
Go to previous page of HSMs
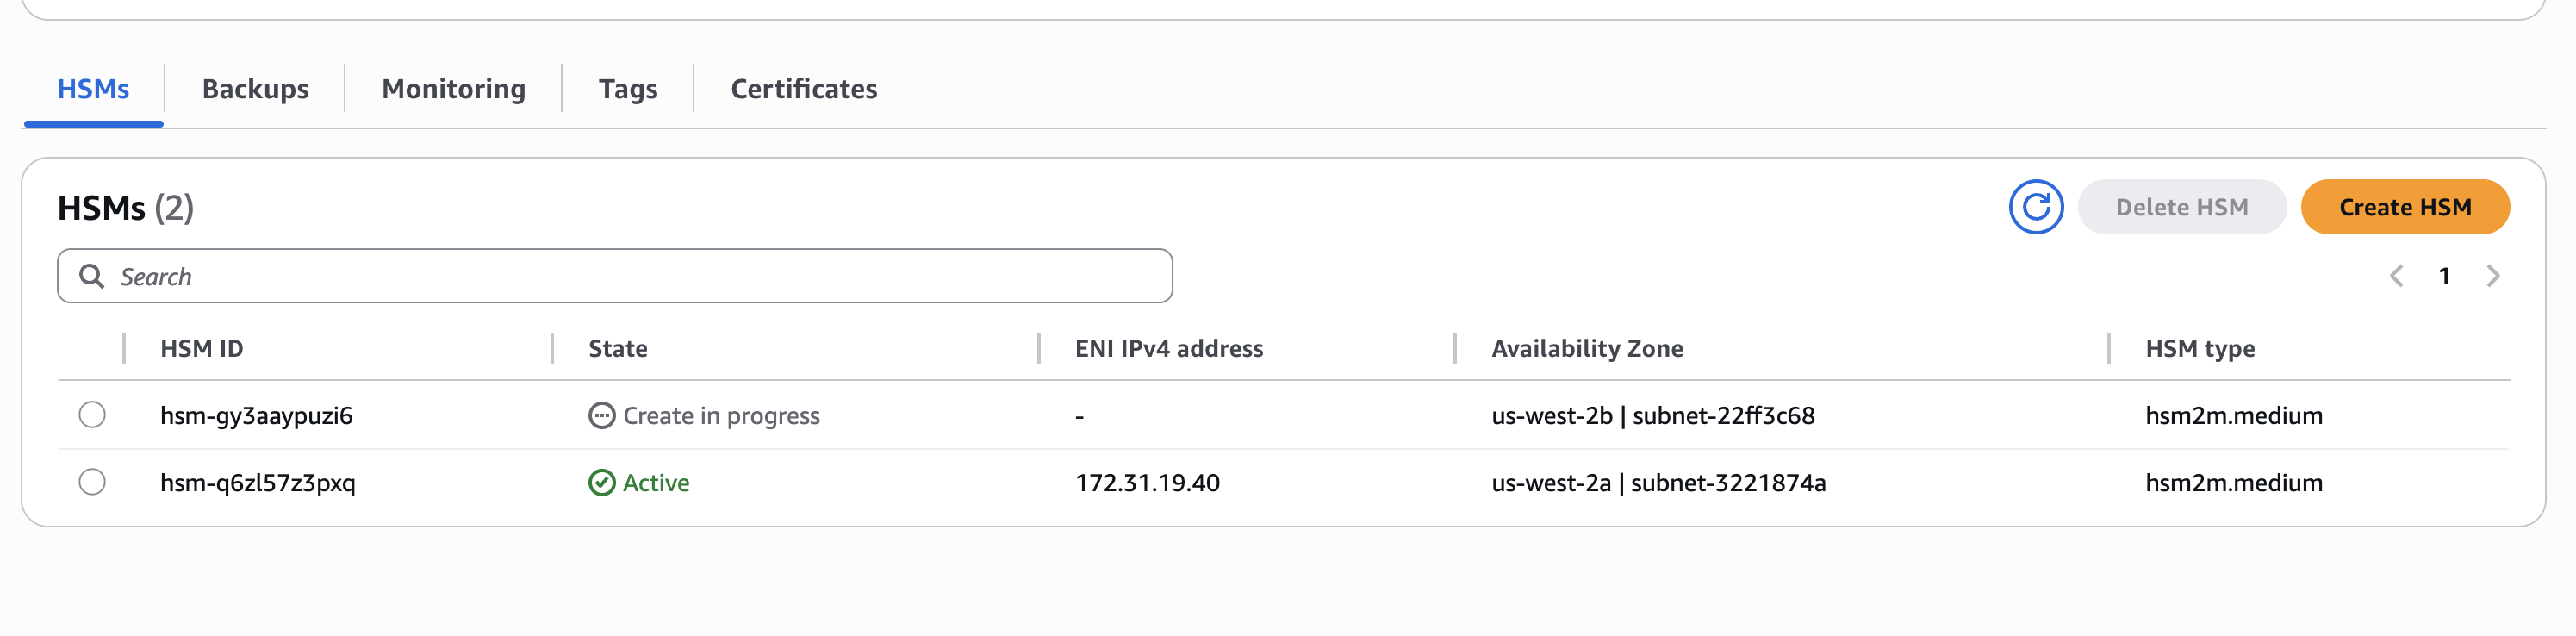(x=2397, y=276)
